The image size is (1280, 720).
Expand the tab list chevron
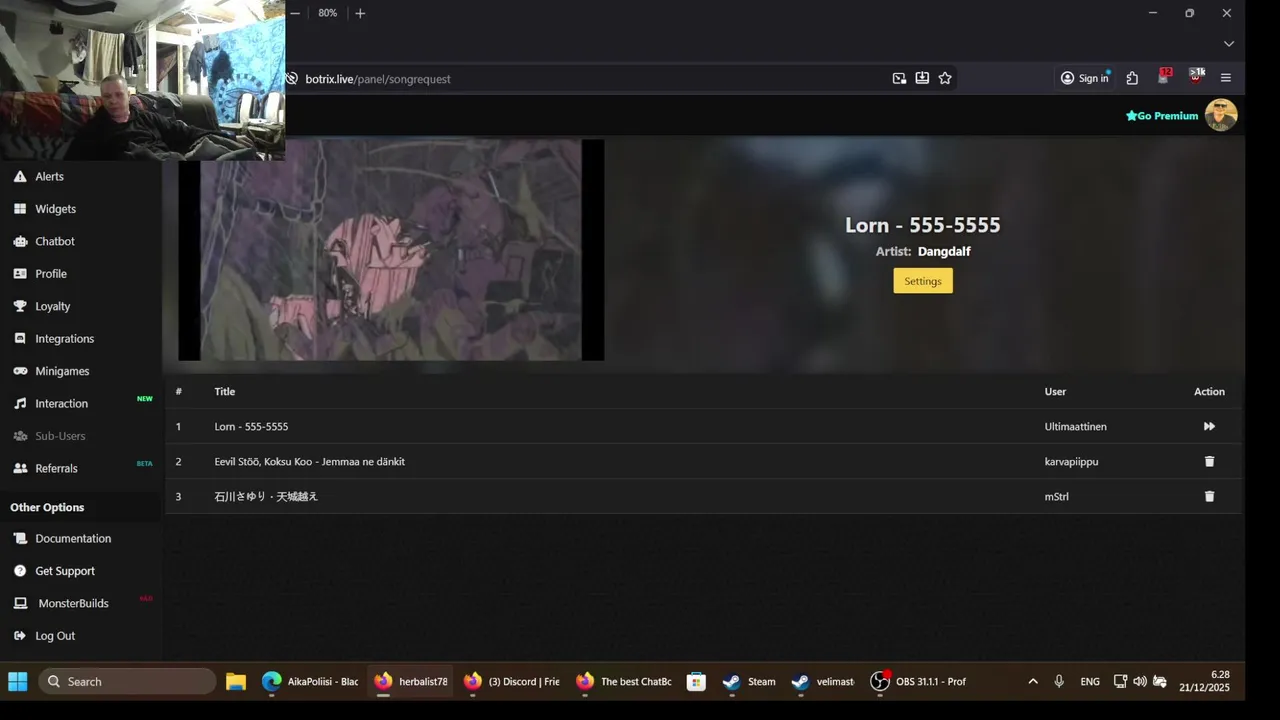point(1229,44)
